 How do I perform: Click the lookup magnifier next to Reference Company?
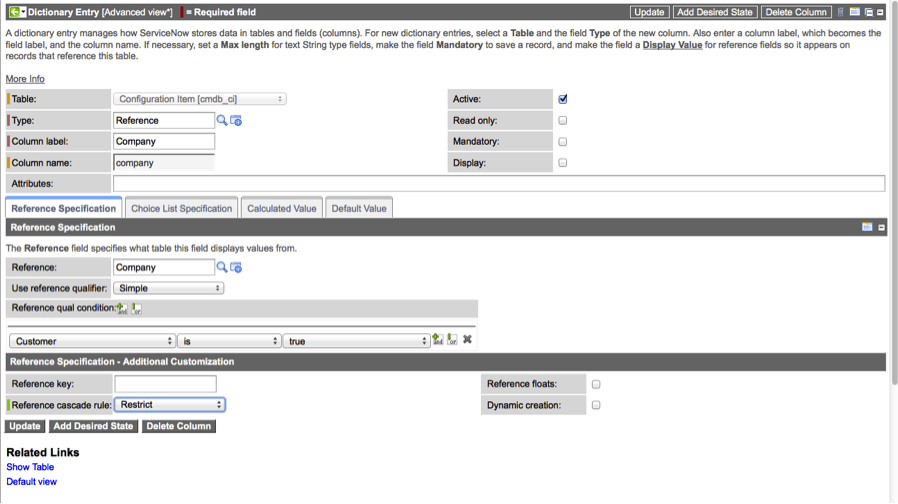(x=222, y=268)
